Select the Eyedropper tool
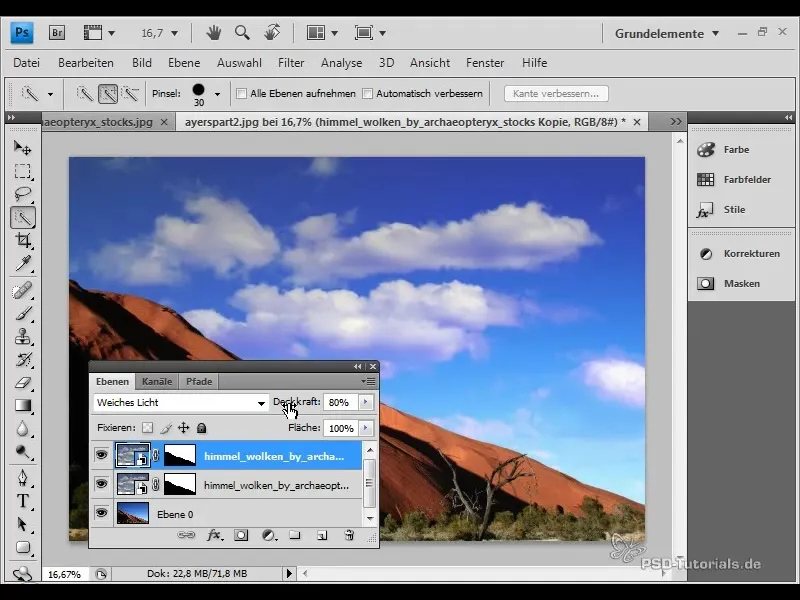 [22, 264]
